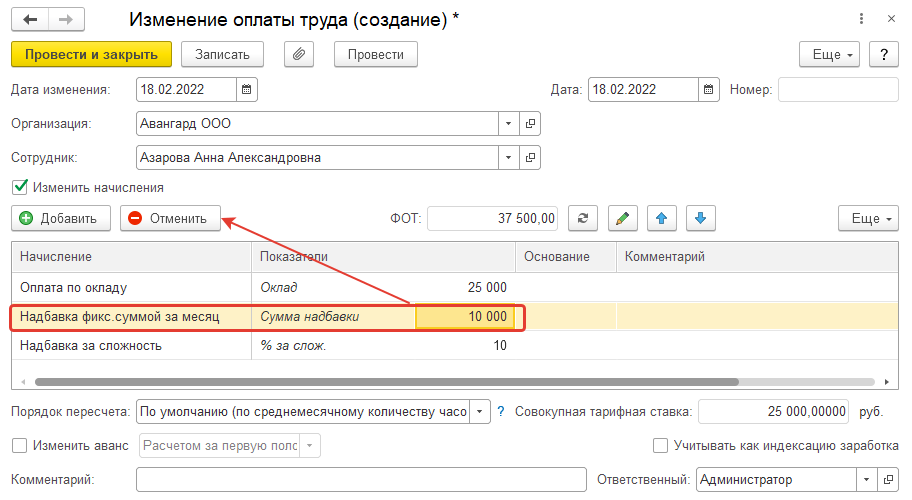Image resolution: width=912 pixels, height=500 pixels.
Task: Select the Надбавка фикс.суммой за месяц row
Action: (455, 316)
